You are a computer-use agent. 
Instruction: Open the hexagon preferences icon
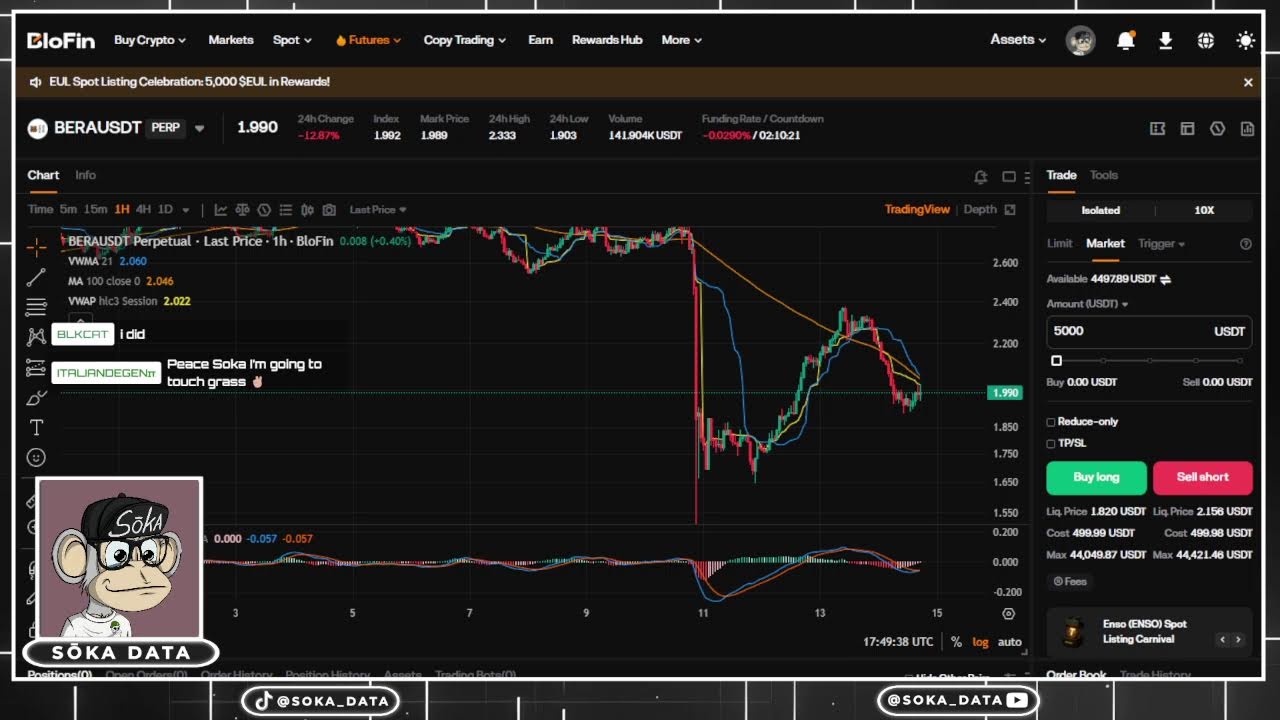tap(1217, 129)
